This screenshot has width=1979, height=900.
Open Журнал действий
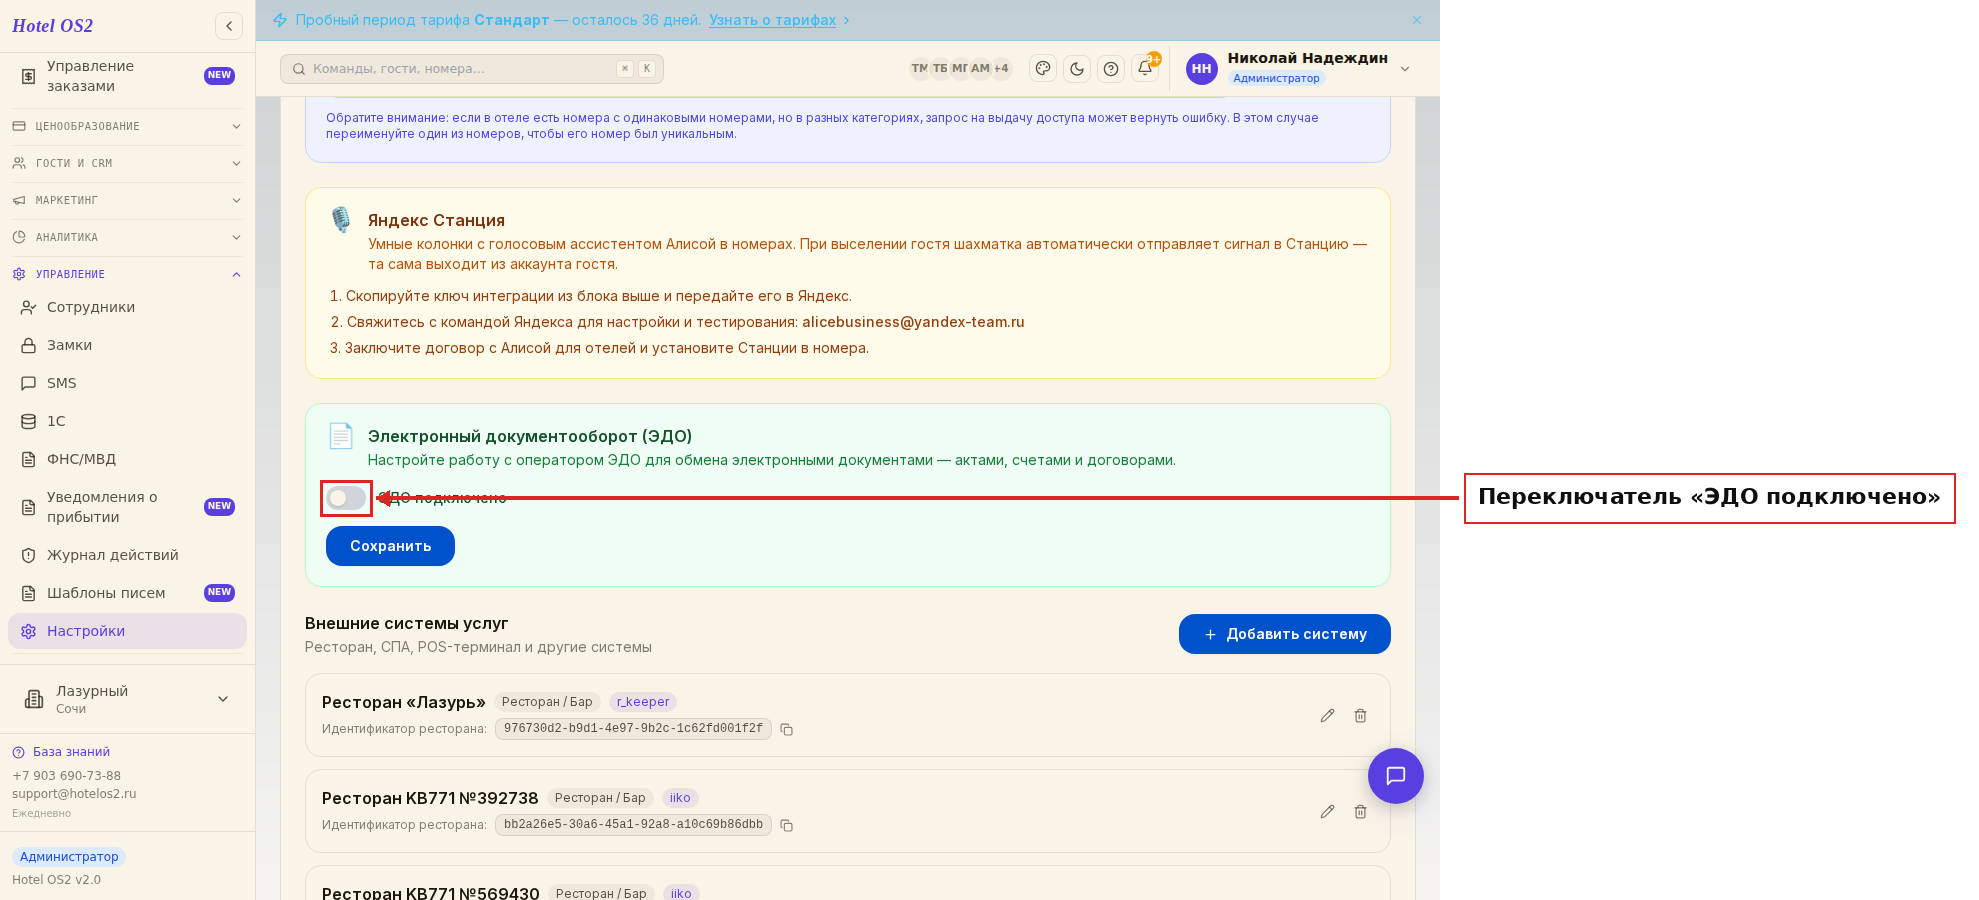(127, 555)
